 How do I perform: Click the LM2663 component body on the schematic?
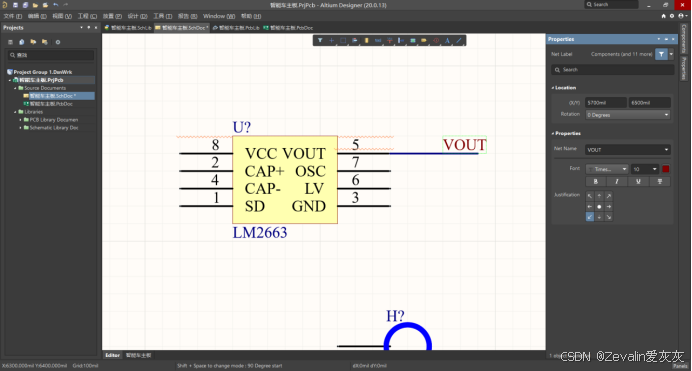click(285, 180)
